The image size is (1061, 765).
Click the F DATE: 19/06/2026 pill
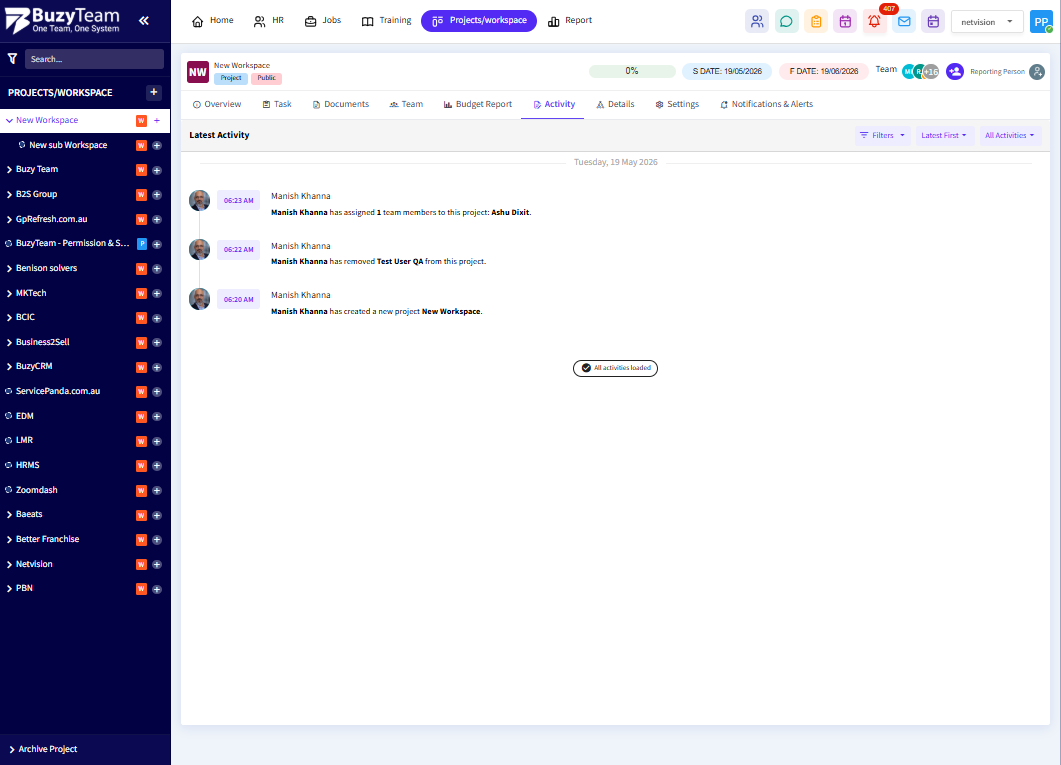tap(823, 71)
